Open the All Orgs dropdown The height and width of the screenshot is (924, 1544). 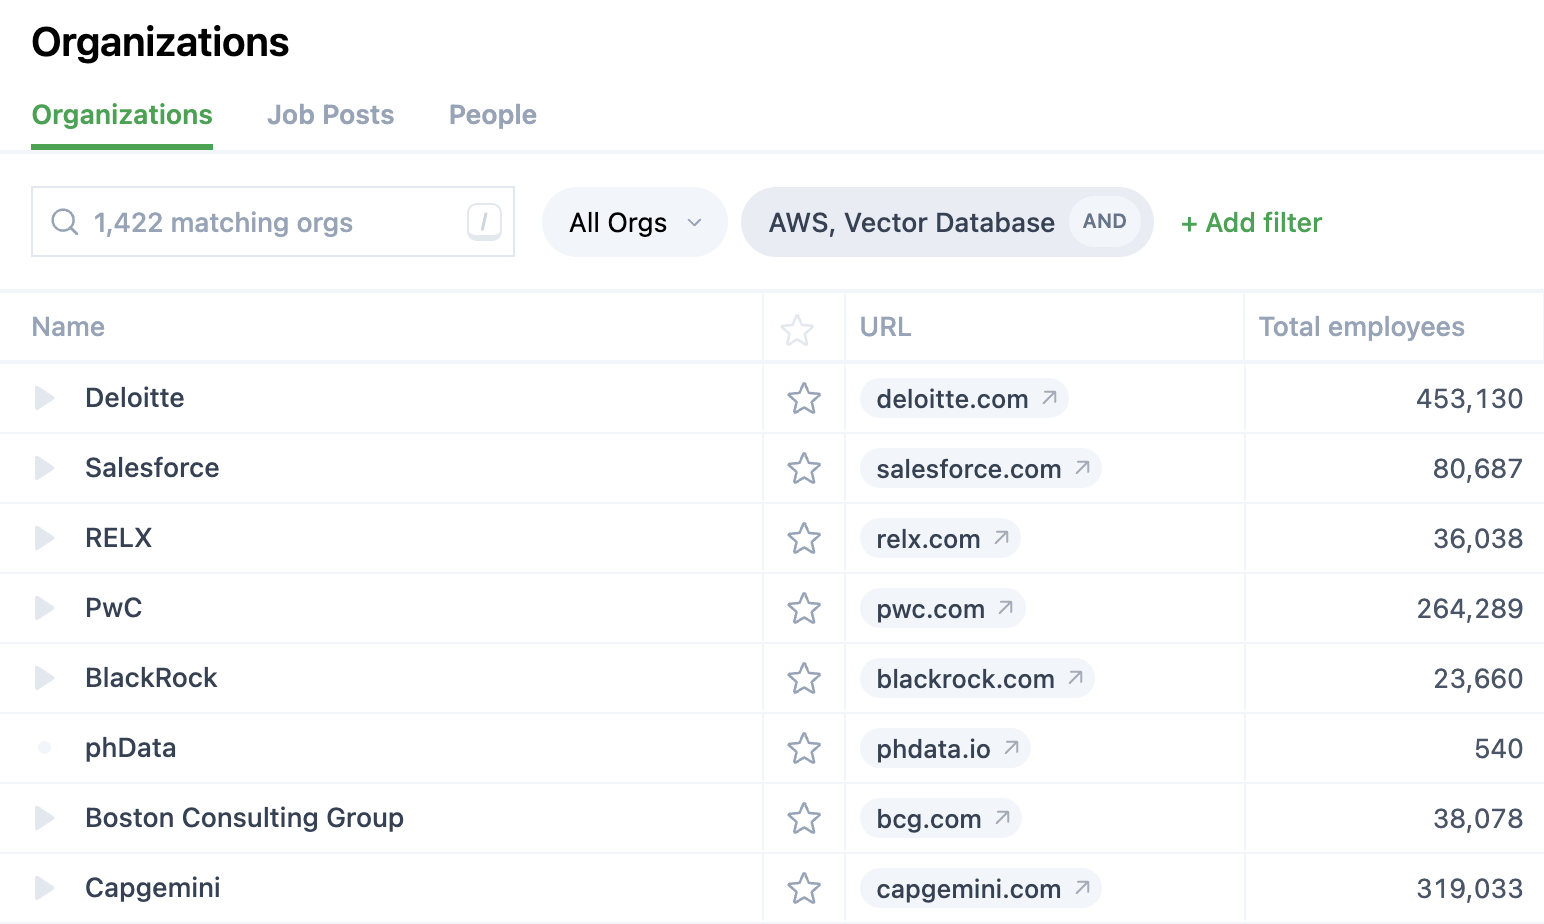tap(634, 222)
